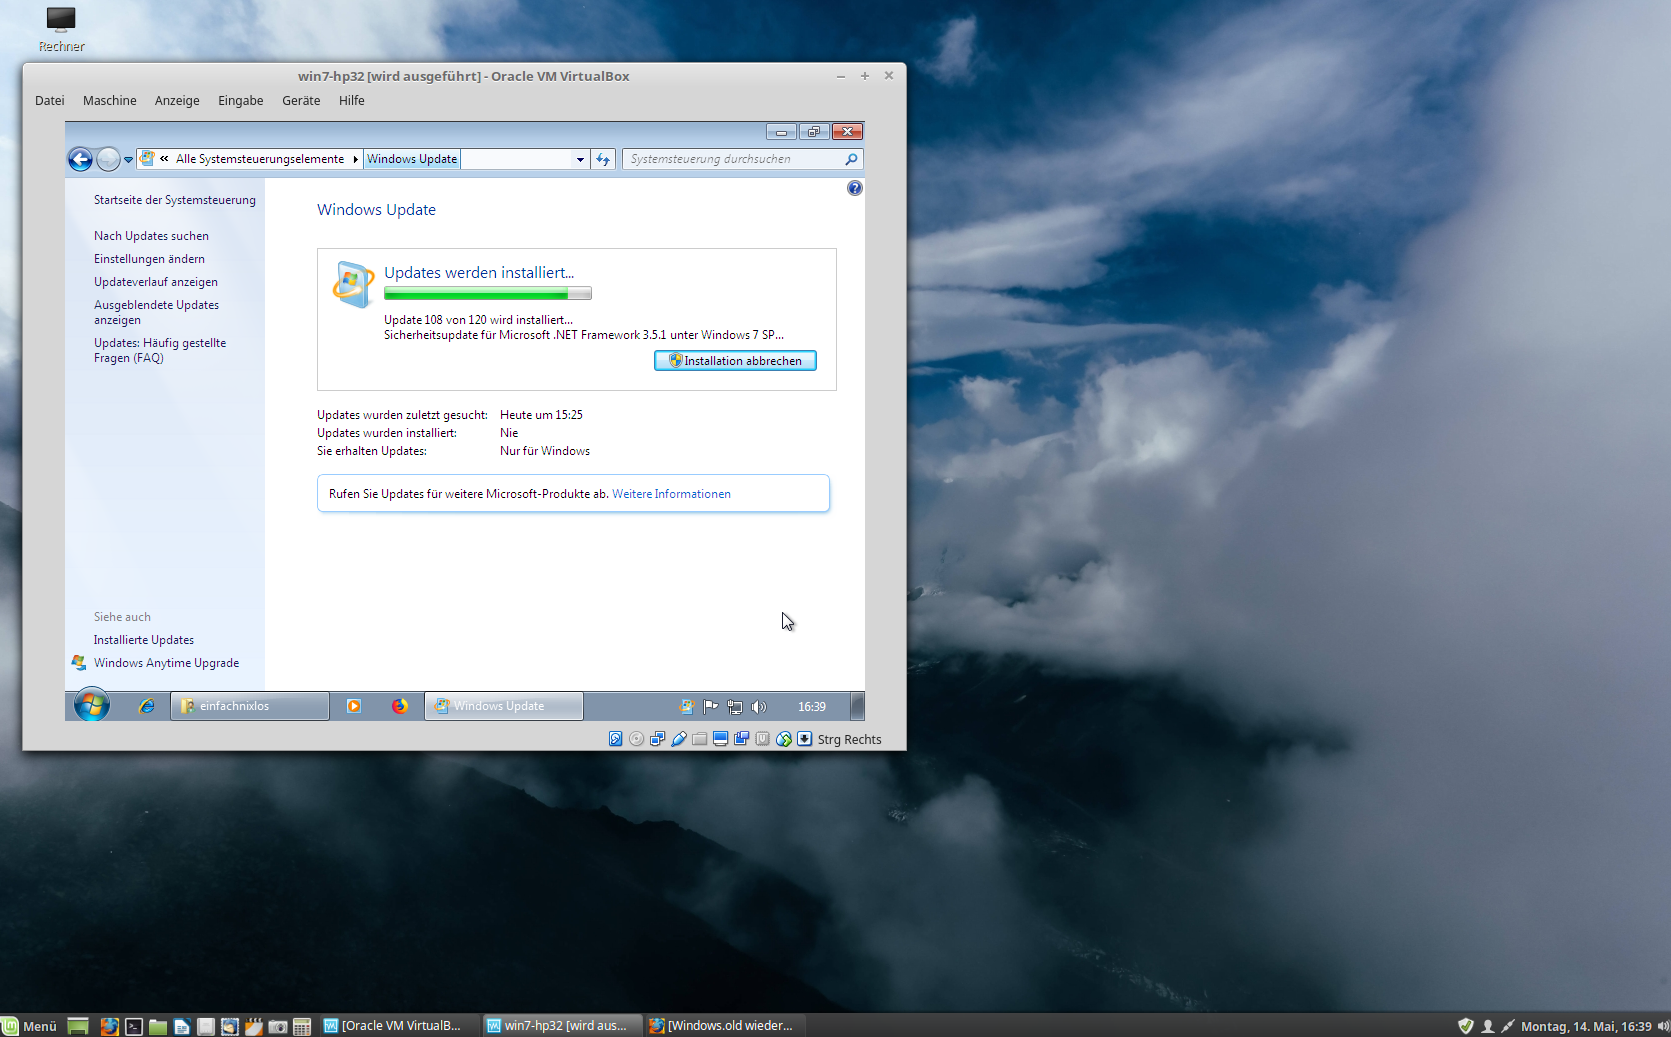Open the Anzeige menu
Viewport: 1671px width, 1037px height.
tap(177, 100)
